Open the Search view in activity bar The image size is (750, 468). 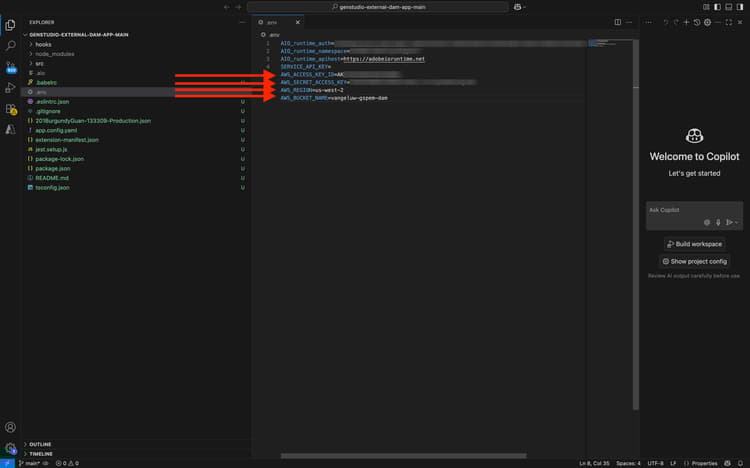(10, 46)
